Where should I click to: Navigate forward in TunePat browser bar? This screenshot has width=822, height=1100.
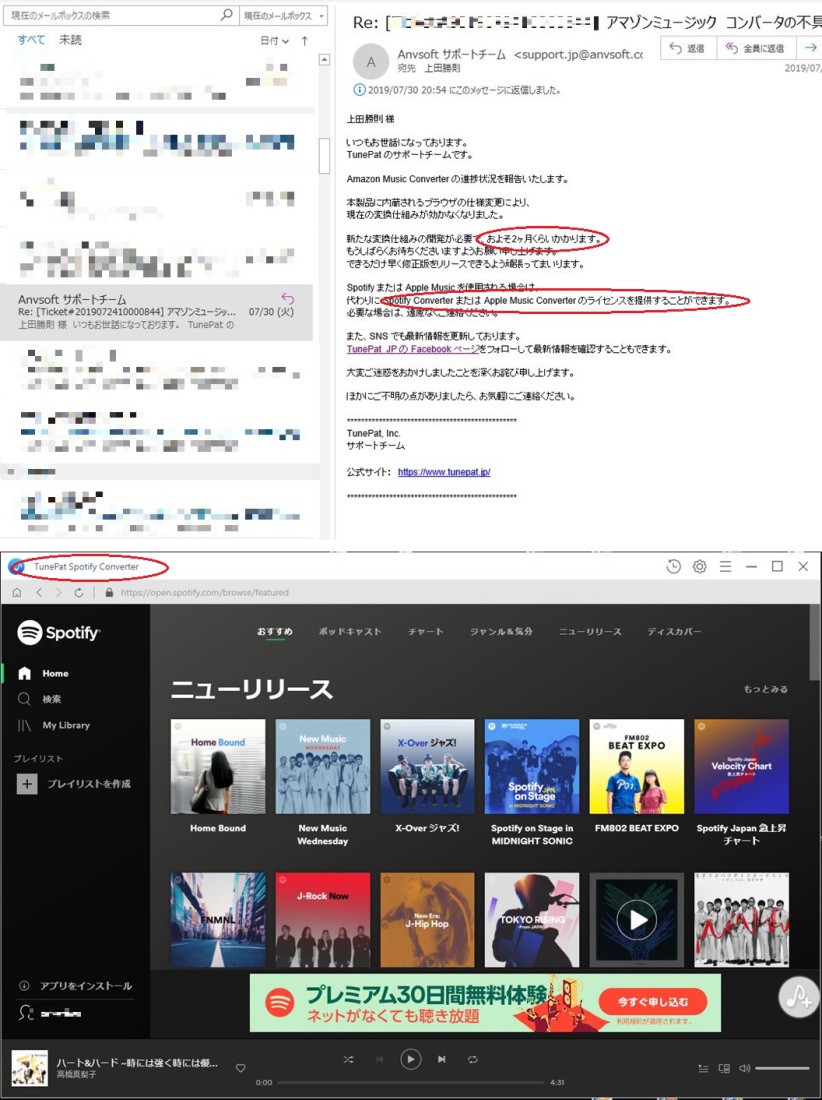pos(58,592)
